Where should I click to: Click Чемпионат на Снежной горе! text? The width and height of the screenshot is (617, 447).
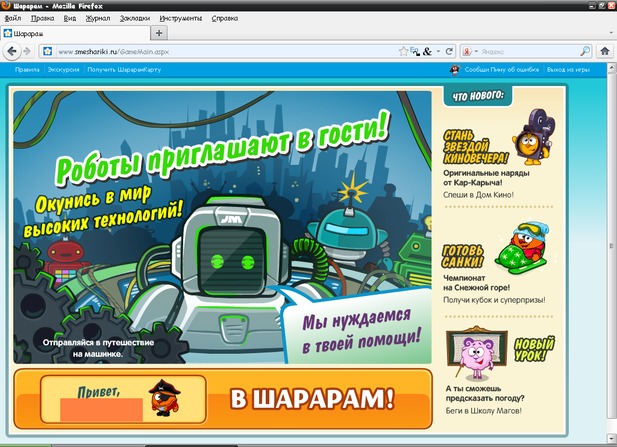pos(477,283)
